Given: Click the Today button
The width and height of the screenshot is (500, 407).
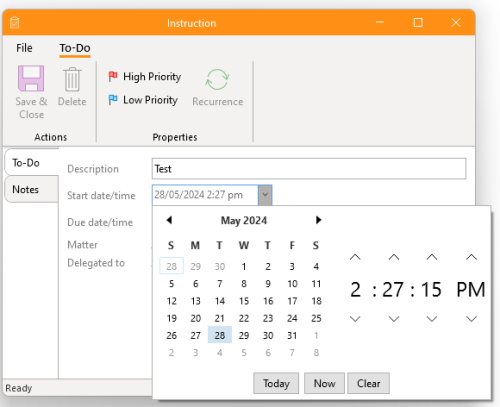Looking at the screenshot, I should (276, 383).
